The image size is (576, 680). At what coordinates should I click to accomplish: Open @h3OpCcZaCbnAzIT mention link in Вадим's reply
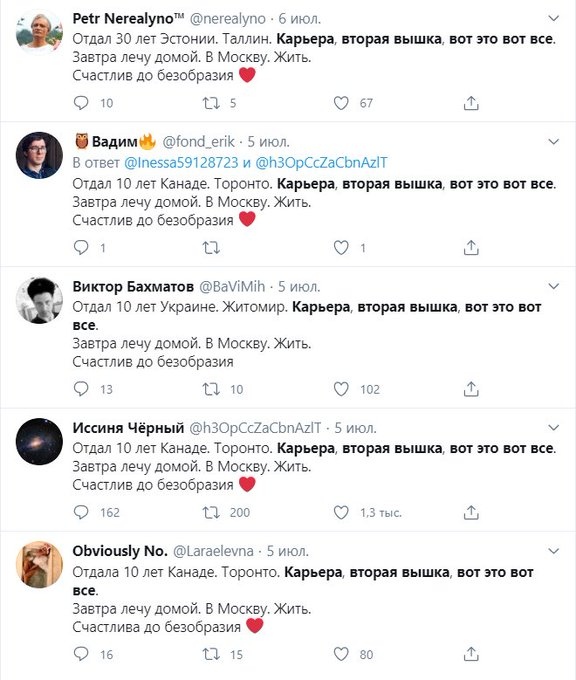pyautogui.click(x=321, y=163)
